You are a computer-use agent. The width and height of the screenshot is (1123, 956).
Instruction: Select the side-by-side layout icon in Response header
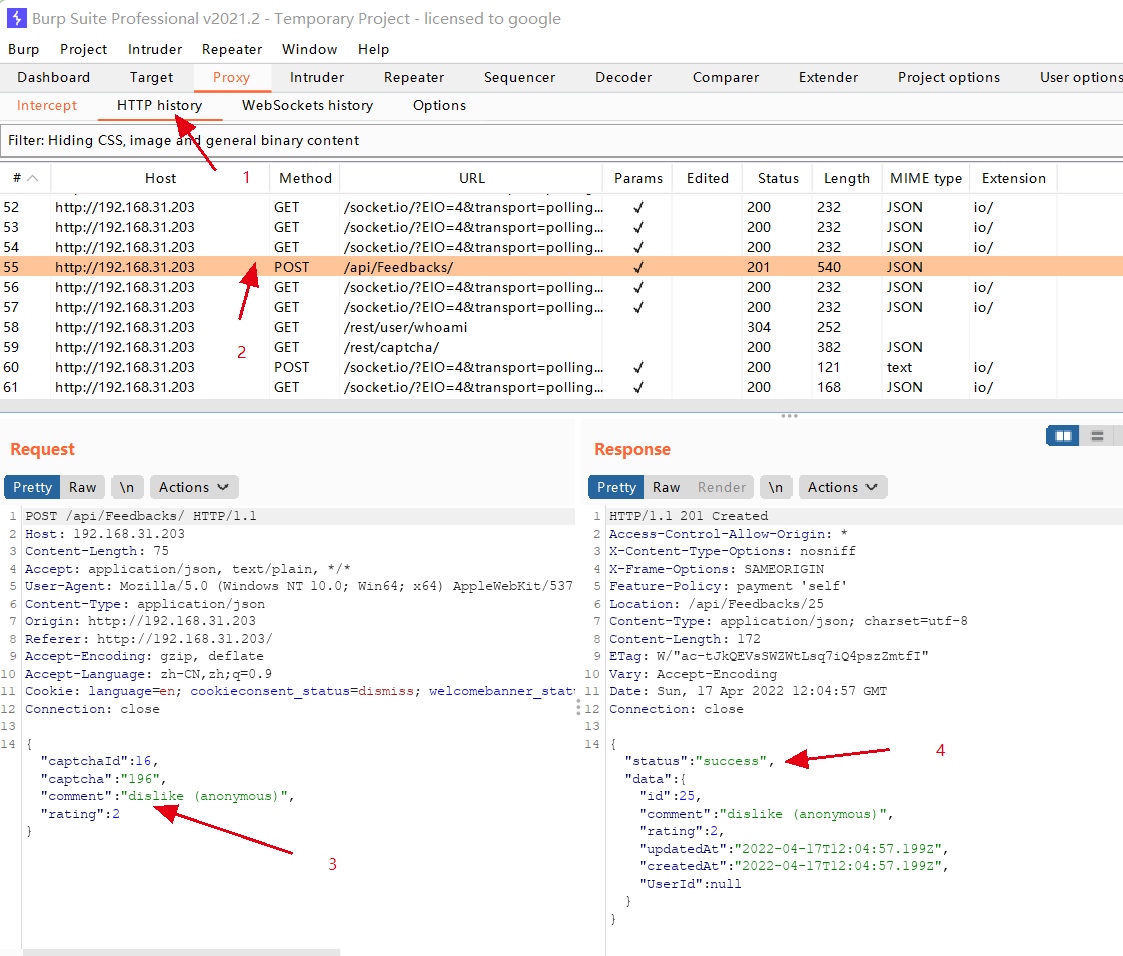[1062, 435]
